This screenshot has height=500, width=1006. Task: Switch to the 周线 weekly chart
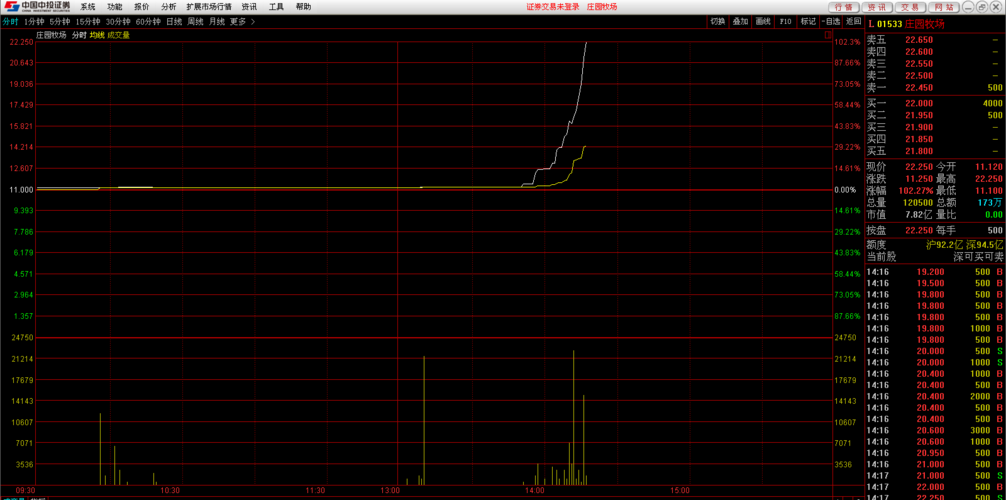click(195, 22)
